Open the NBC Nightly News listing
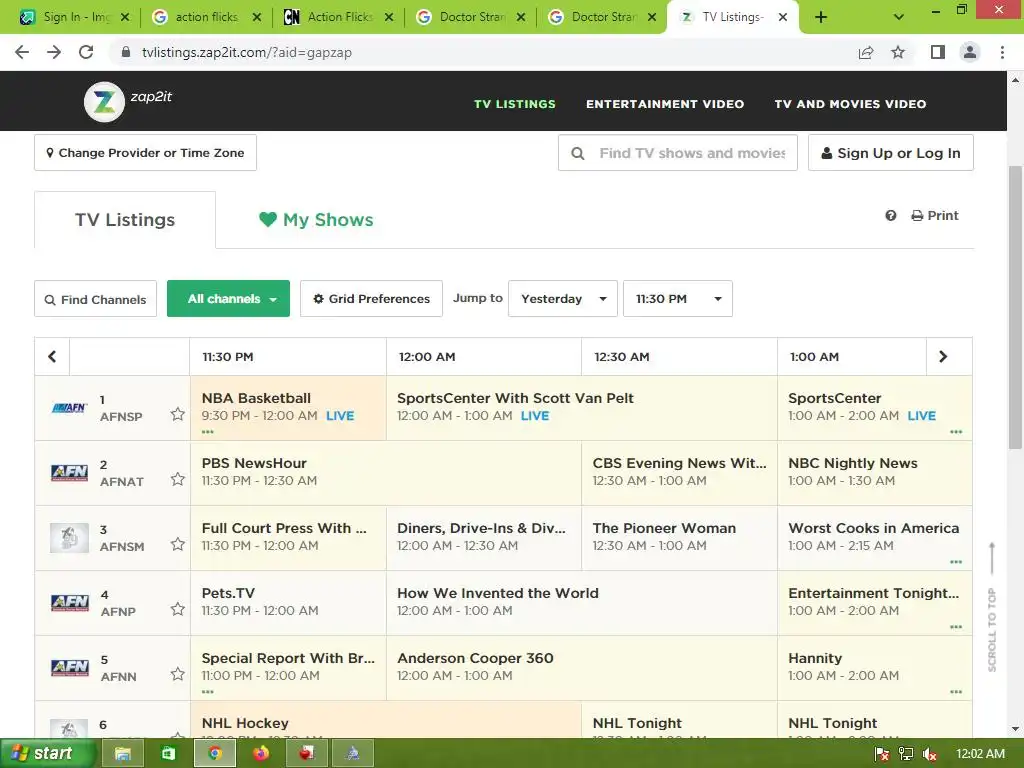The image size is (1024, 768). click(x=874, y=472)
